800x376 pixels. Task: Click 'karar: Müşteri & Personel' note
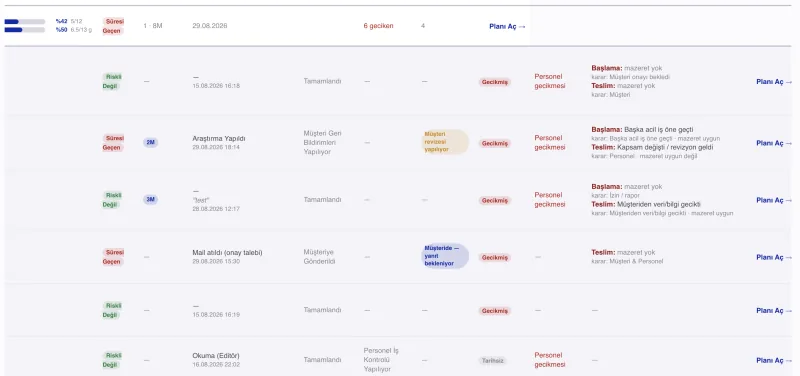point(627,261)
